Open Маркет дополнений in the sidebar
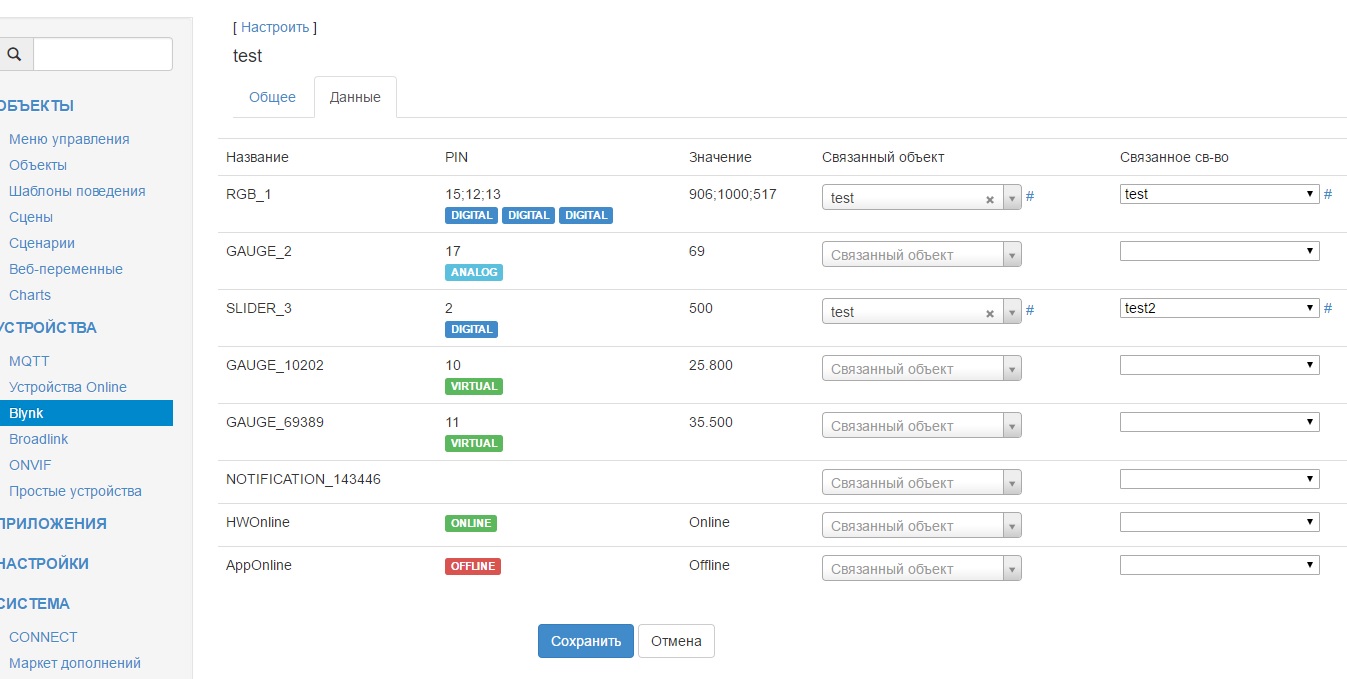The width and height of the screenshot is (1347, 679). pyautogui.click(x=75, y=663)
